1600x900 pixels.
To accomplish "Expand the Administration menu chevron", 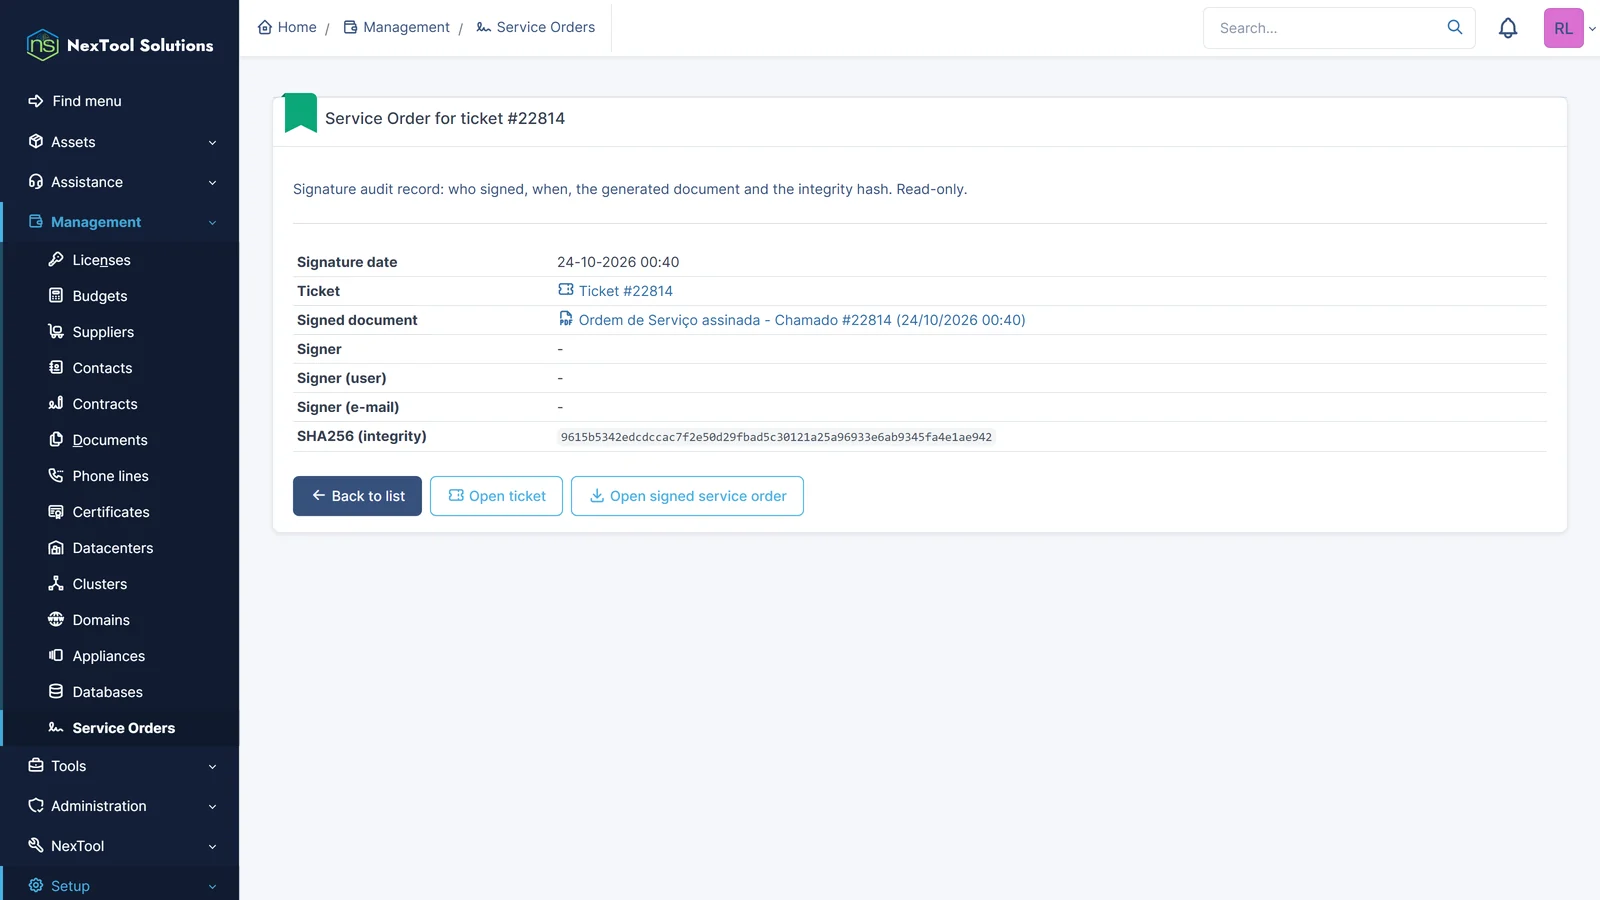I will point(212,807).
